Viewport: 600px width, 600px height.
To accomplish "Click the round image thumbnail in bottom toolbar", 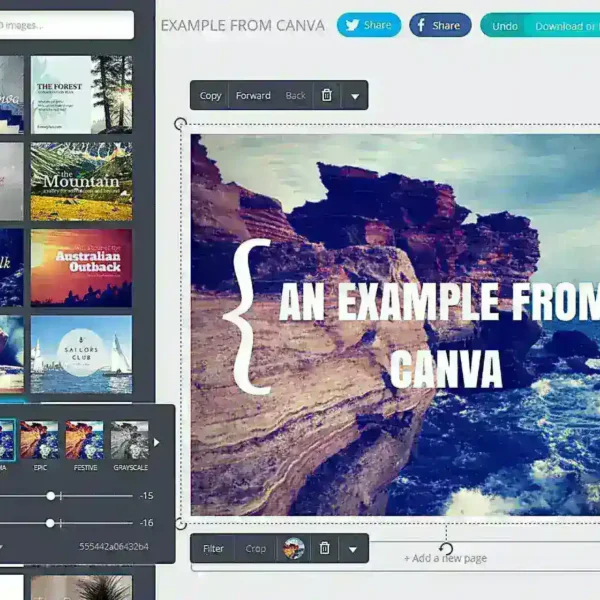I will coord(293,548).
